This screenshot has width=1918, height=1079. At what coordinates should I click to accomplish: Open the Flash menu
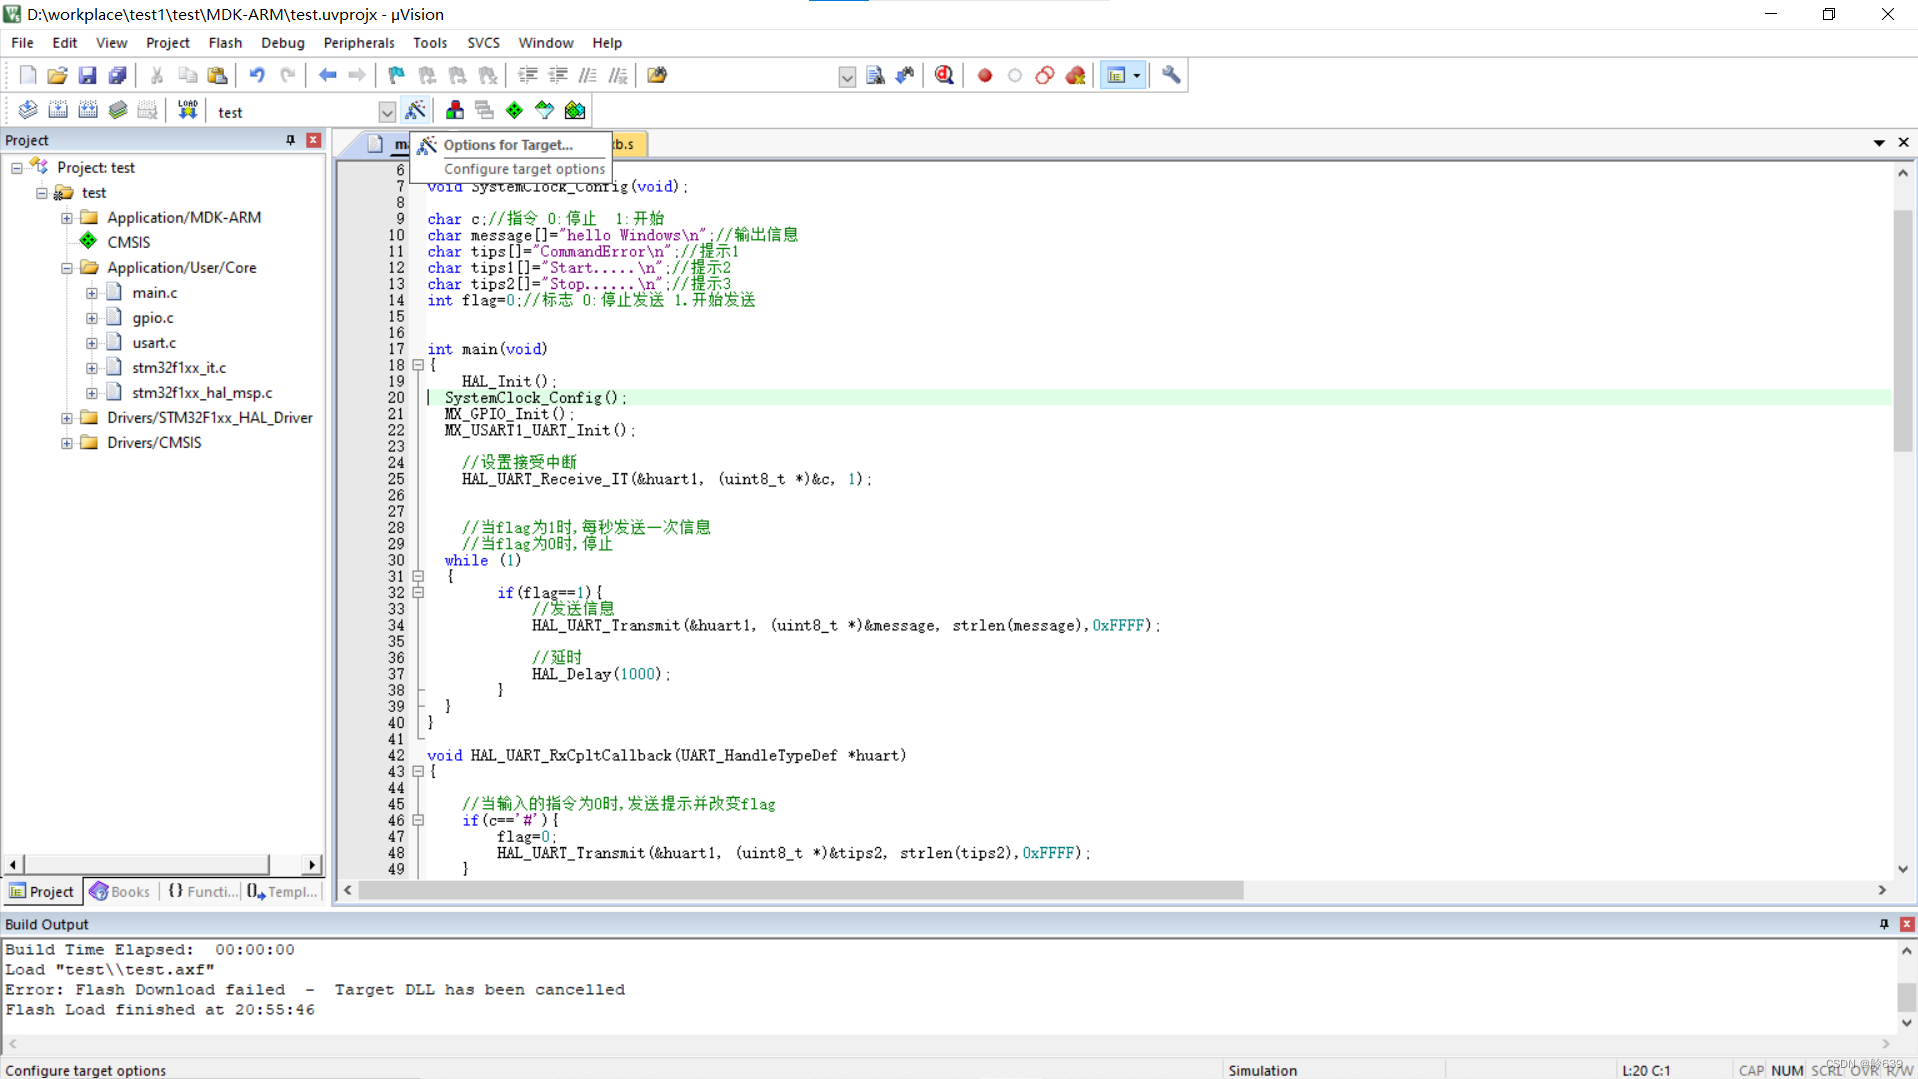click(x=225, y=43)
